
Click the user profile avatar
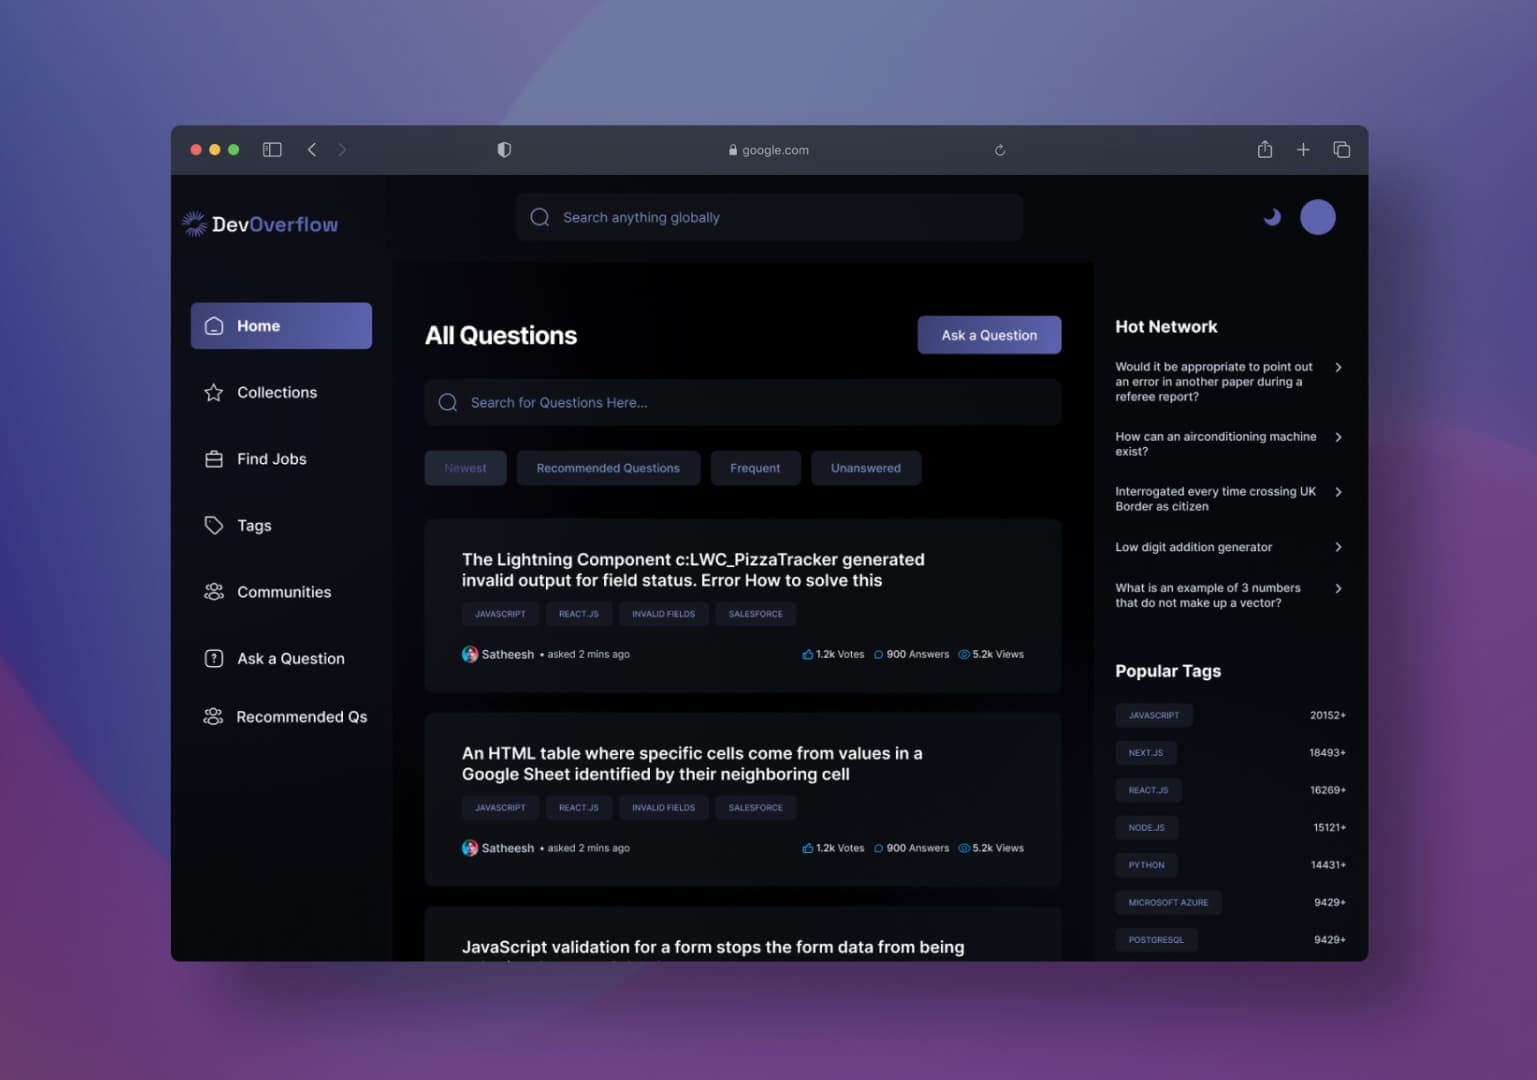pos(1318,216)
